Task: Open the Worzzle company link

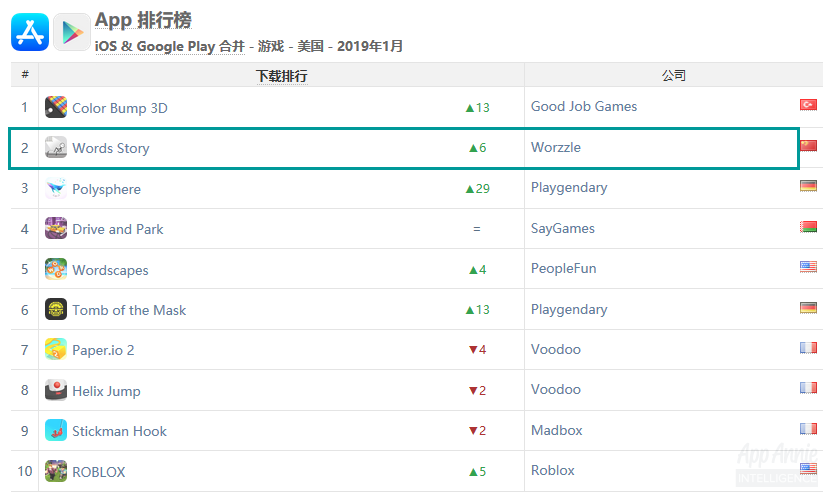Action: point(556,147)
